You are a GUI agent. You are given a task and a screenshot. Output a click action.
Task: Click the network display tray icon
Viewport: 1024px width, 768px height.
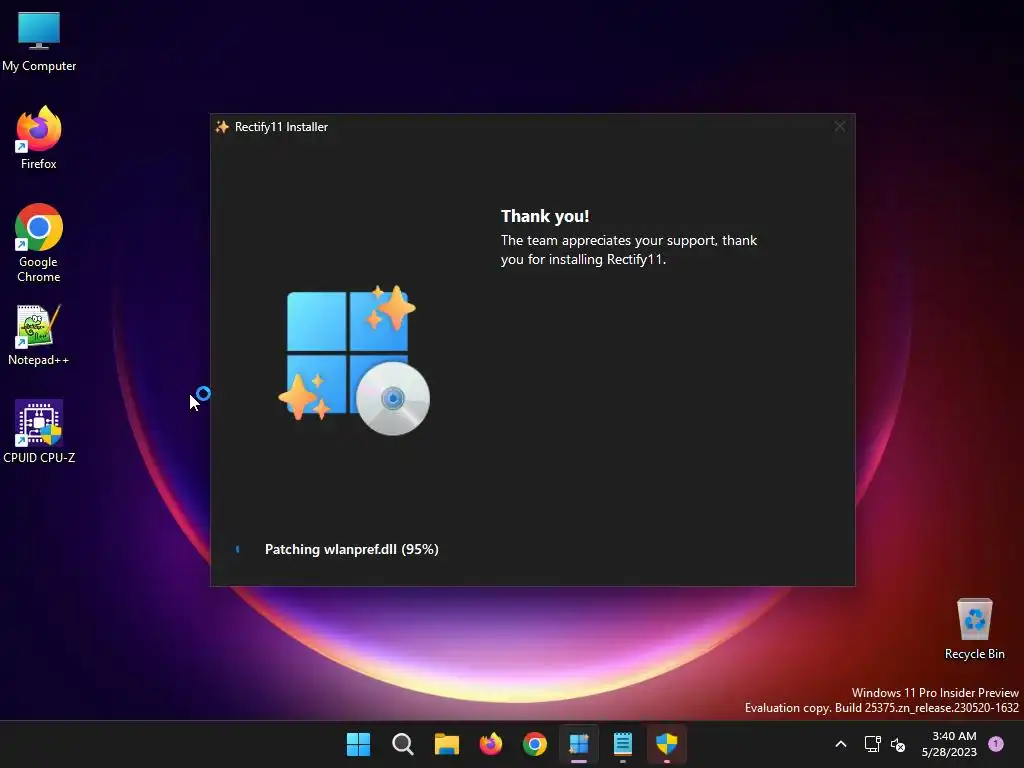pyautogui.click(x=872, y=744)
